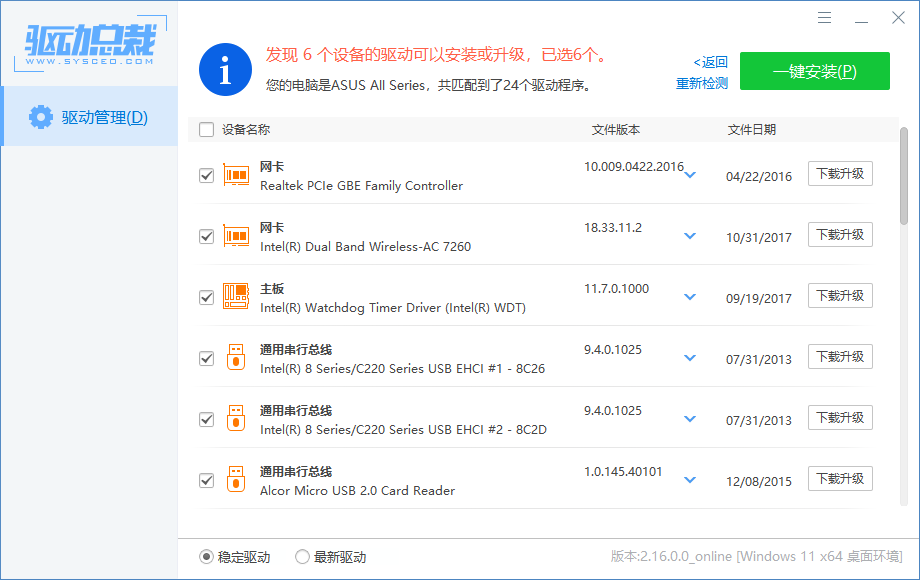Close the 驱动总裁 window

(898, 18)
